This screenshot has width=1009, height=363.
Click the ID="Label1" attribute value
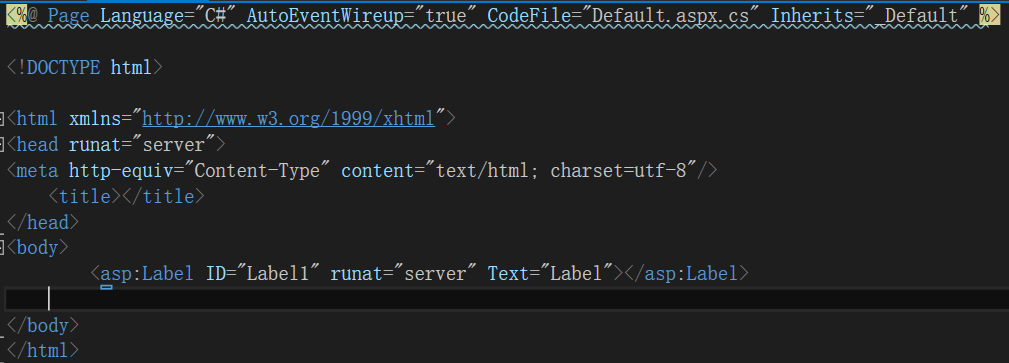click(279, 274)
